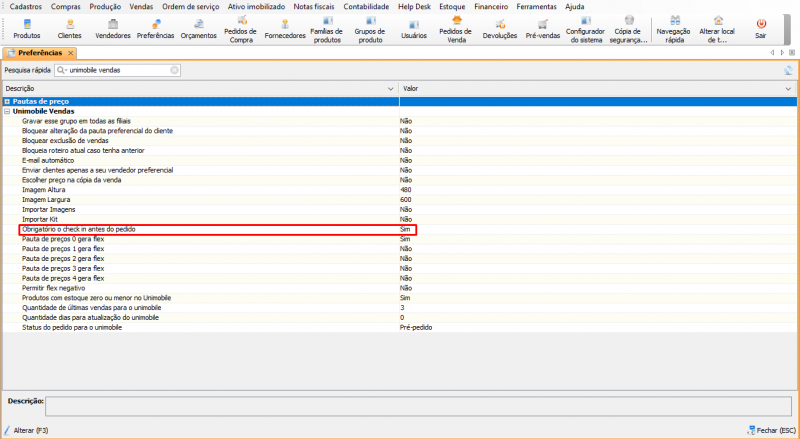Open the Vendas menu
This screenshot has width=800, height=439.
[141, 7]
